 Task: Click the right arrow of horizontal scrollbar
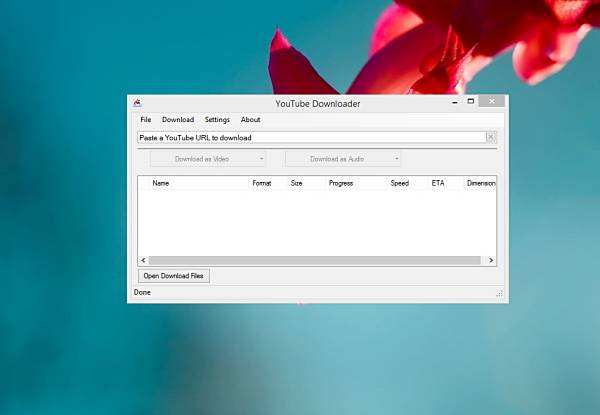pos(491,260)
